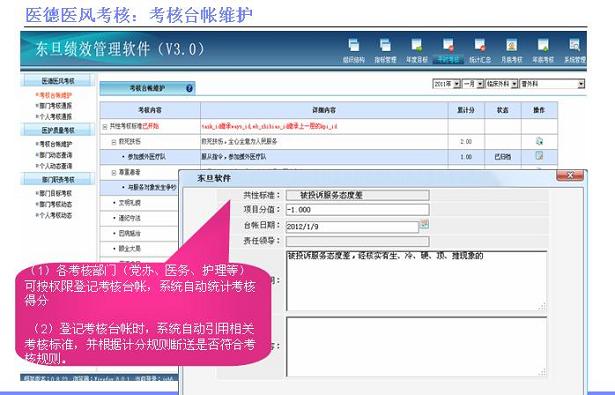Open 系统管理 in the top toolbar
Viewport: 615px width, 395px height.
pos(575,50)
